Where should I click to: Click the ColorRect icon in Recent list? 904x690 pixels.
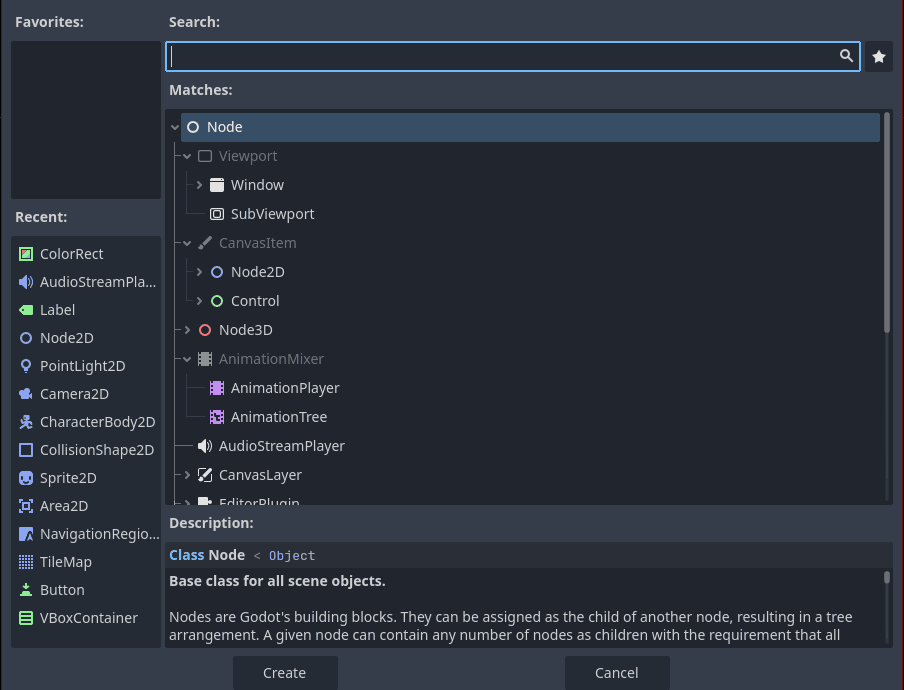(26, 254)
